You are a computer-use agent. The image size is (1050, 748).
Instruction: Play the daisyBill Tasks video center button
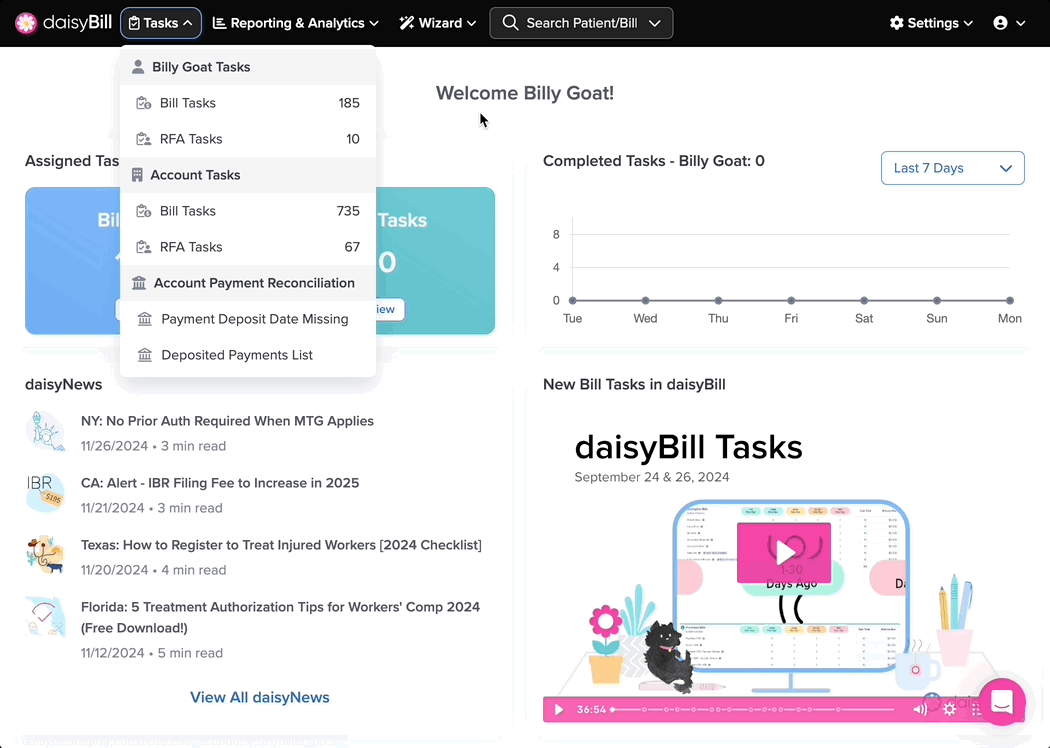[784, 552]
